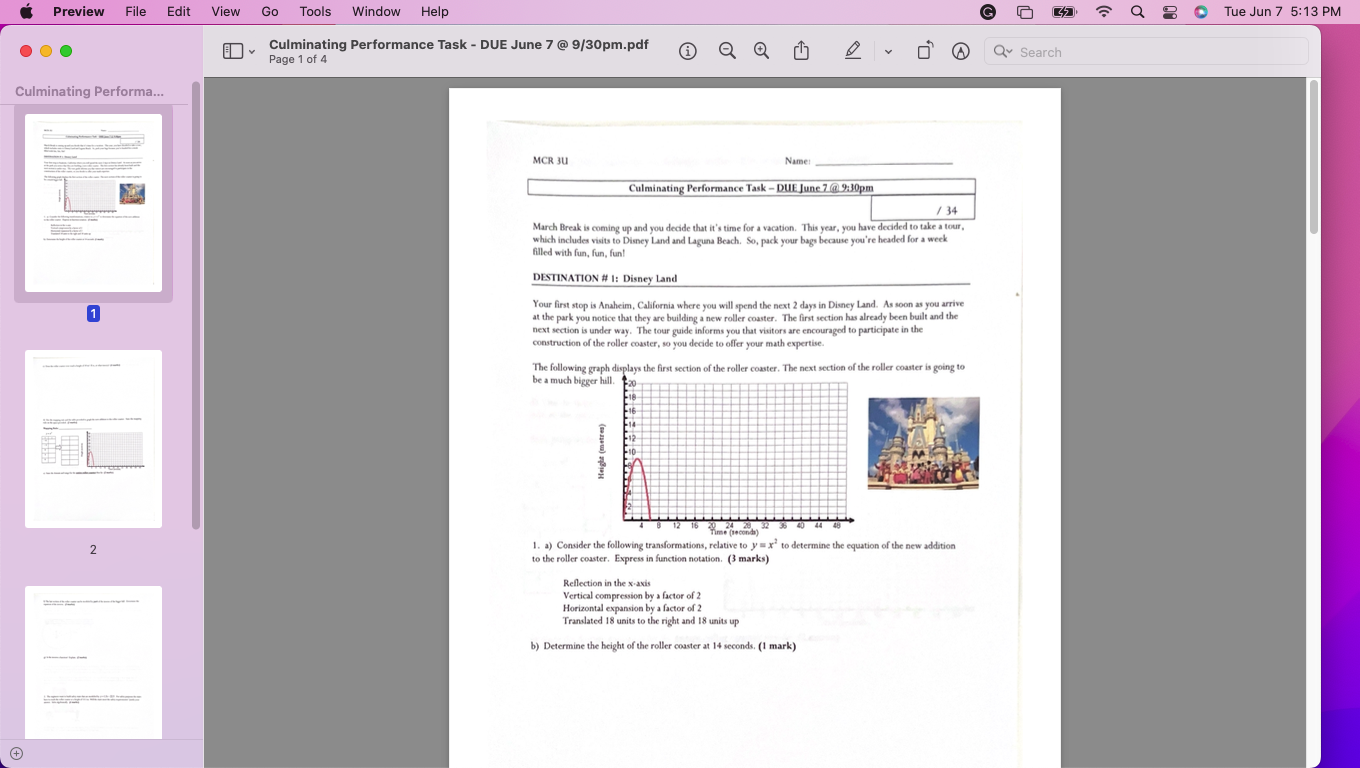
Task: Open the Search magnifier dropdown
Action: [x=1004, y=51]
